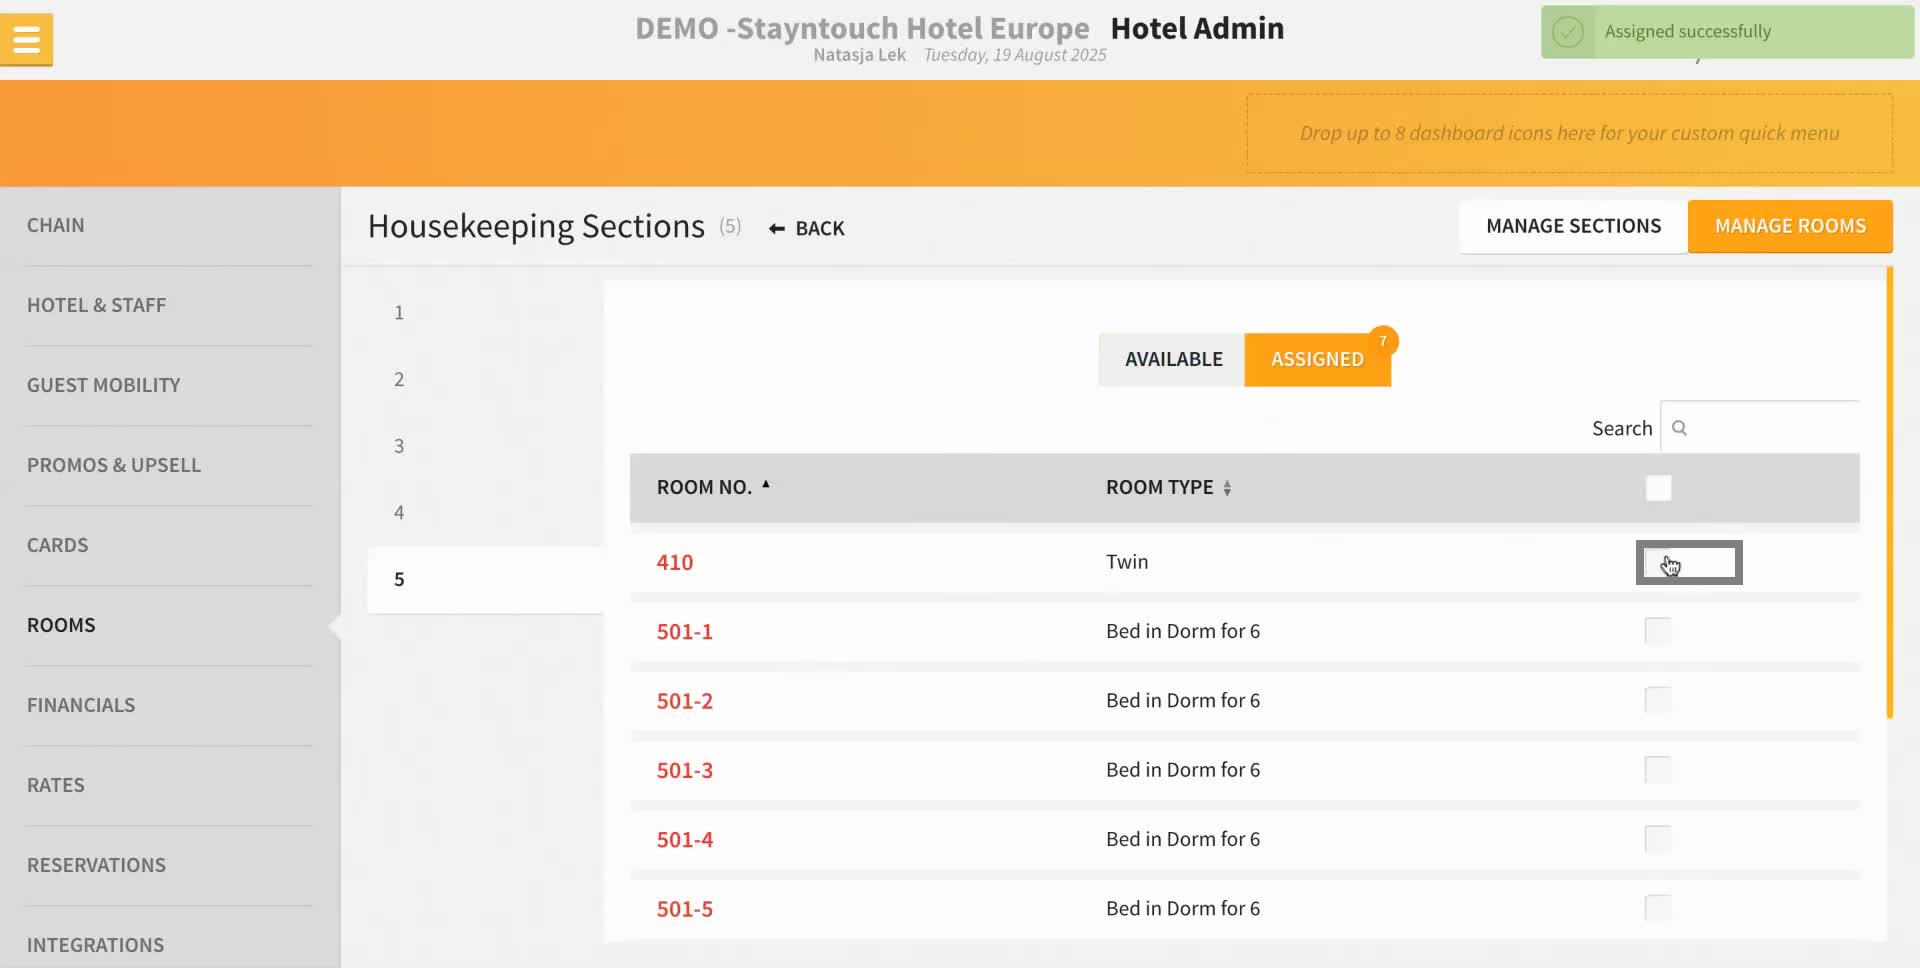Click the Manage Rooms button
The image size is (1920, 968).
(x=1790, y=227)
